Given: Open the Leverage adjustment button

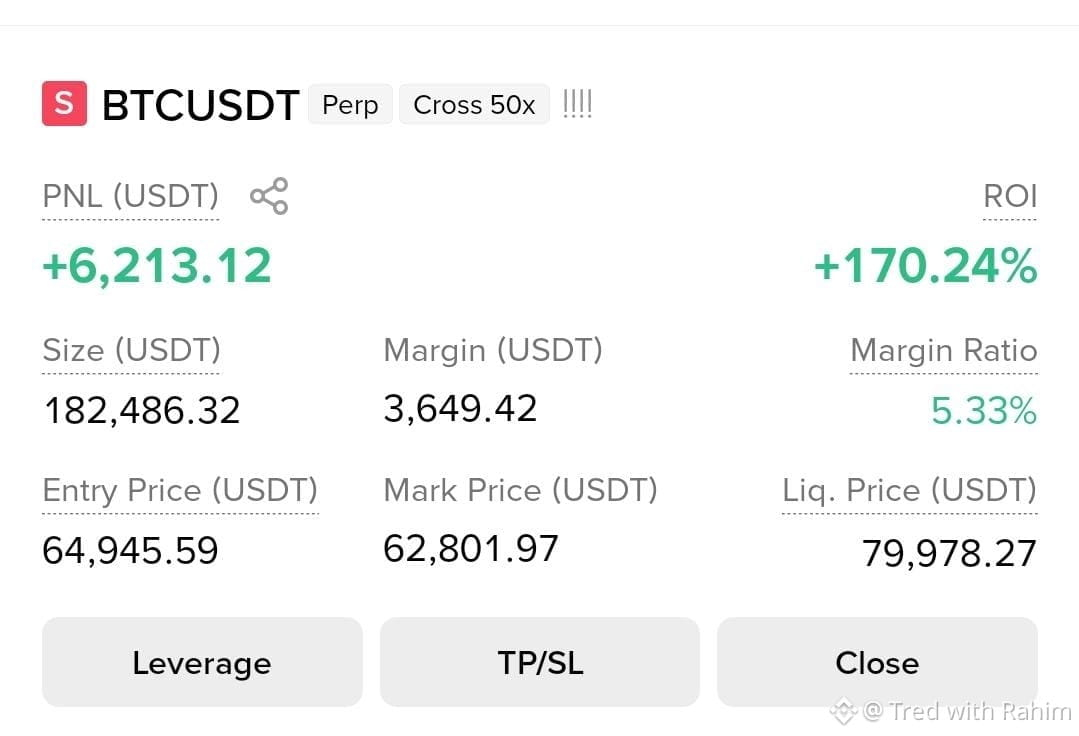Looking at the screenshot, I should click(202, 662).
